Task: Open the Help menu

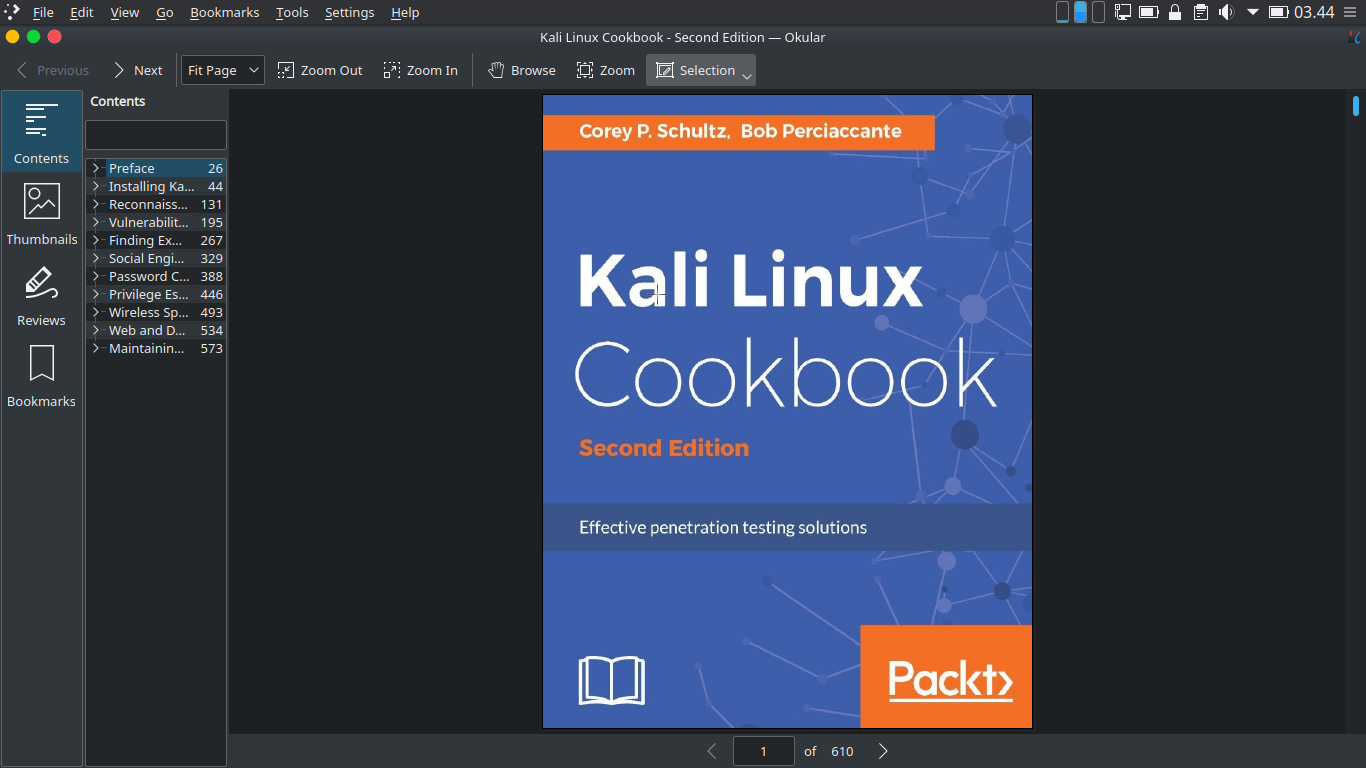Action: (x=405, y=12)
